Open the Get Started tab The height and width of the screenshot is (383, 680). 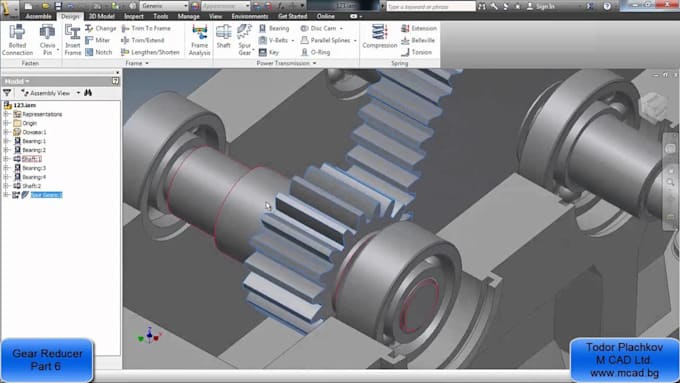(293, 16)
